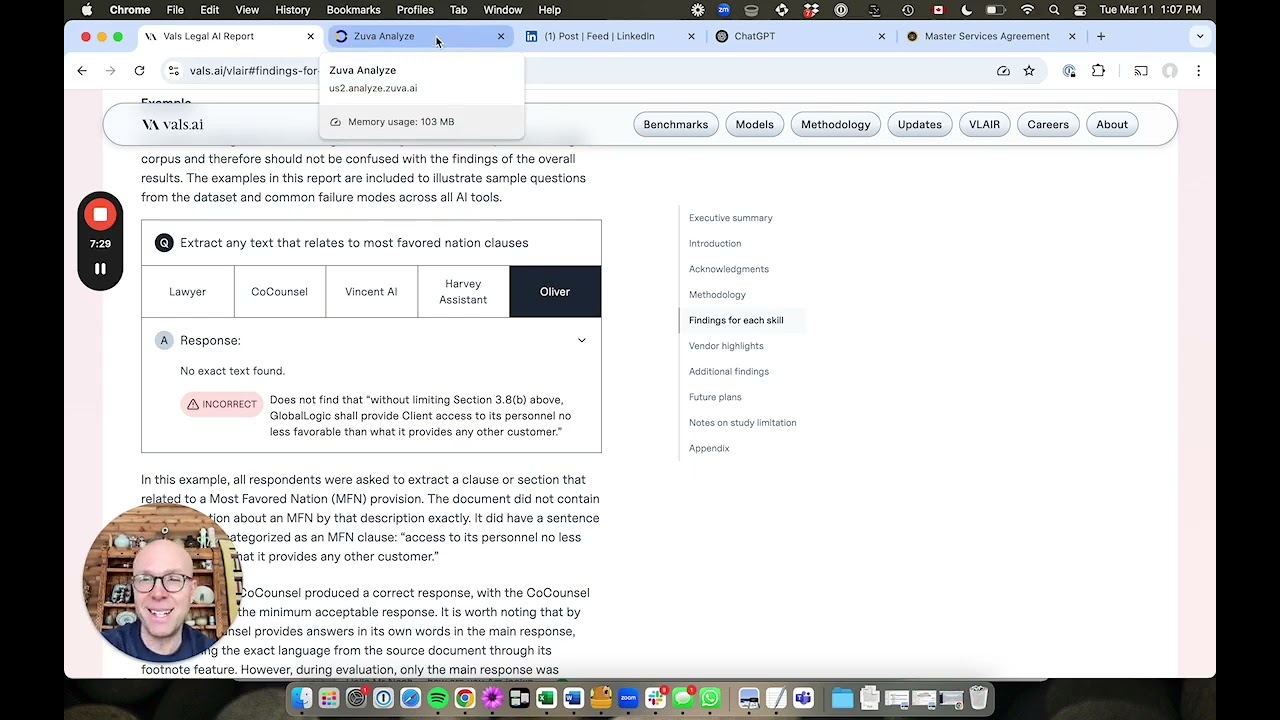1280x720 pixels.
Task: Open the Benchmarks nav button
Action: [x=676, y=125]
